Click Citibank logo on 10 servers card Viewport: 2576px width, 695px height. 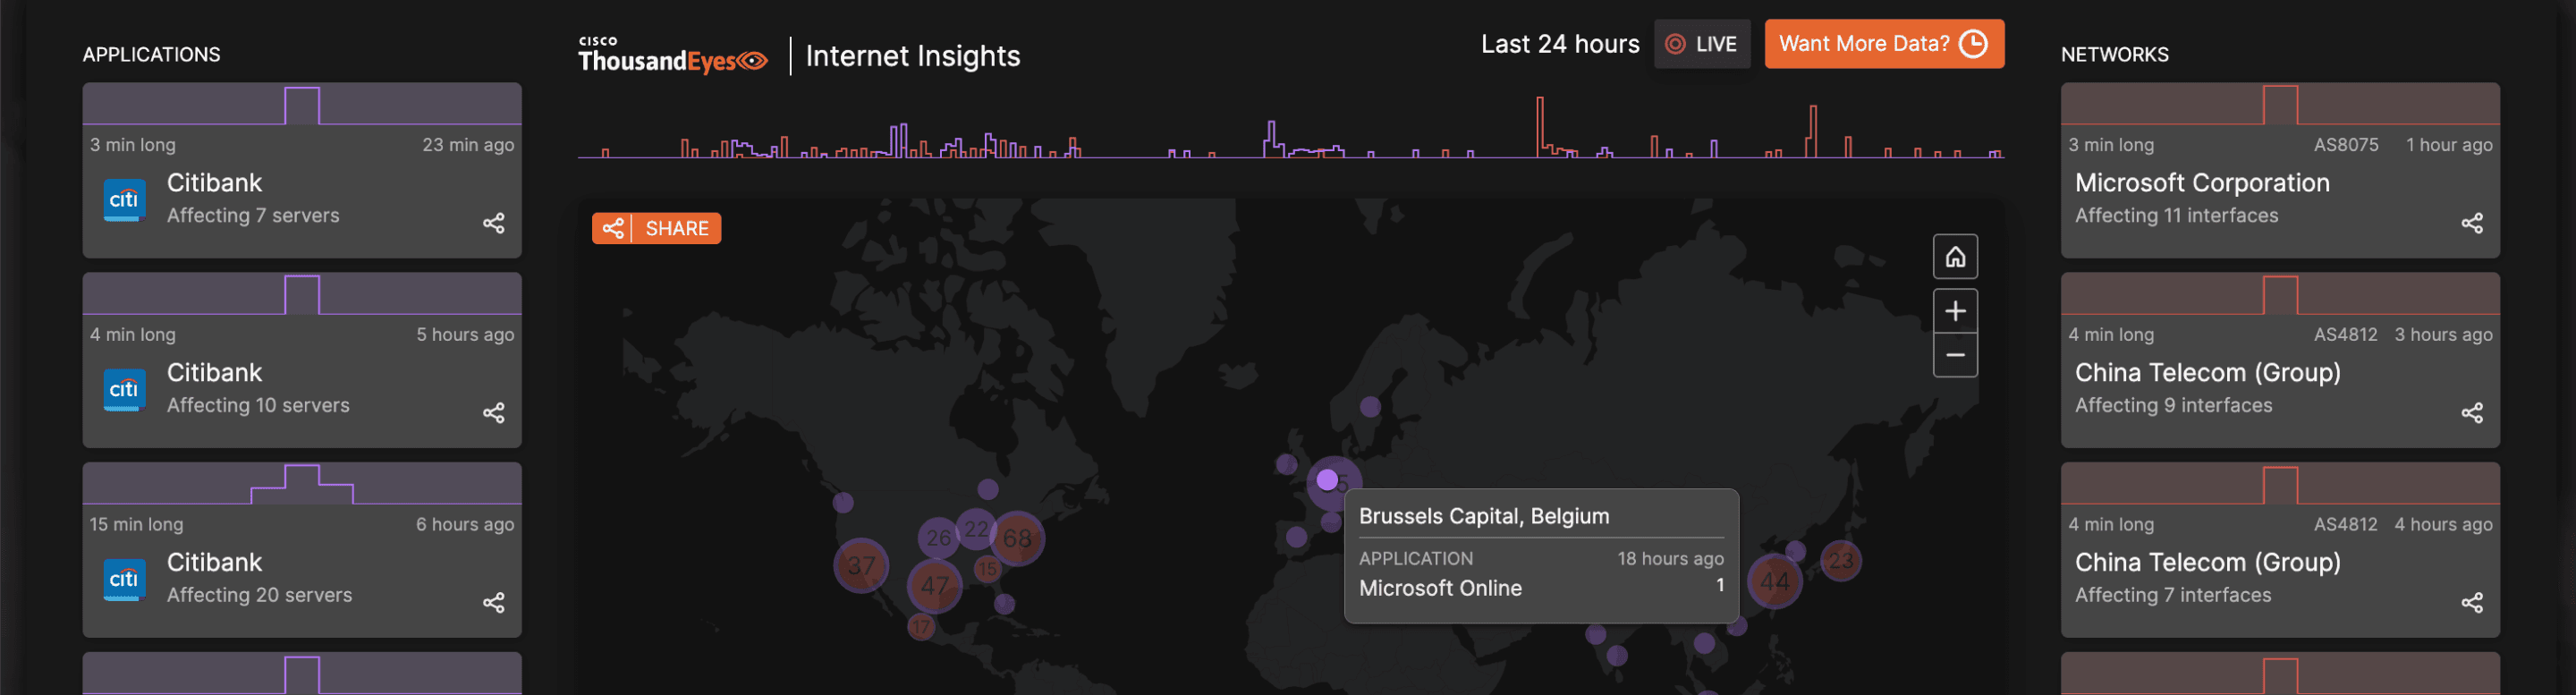(x=124, y=389)
